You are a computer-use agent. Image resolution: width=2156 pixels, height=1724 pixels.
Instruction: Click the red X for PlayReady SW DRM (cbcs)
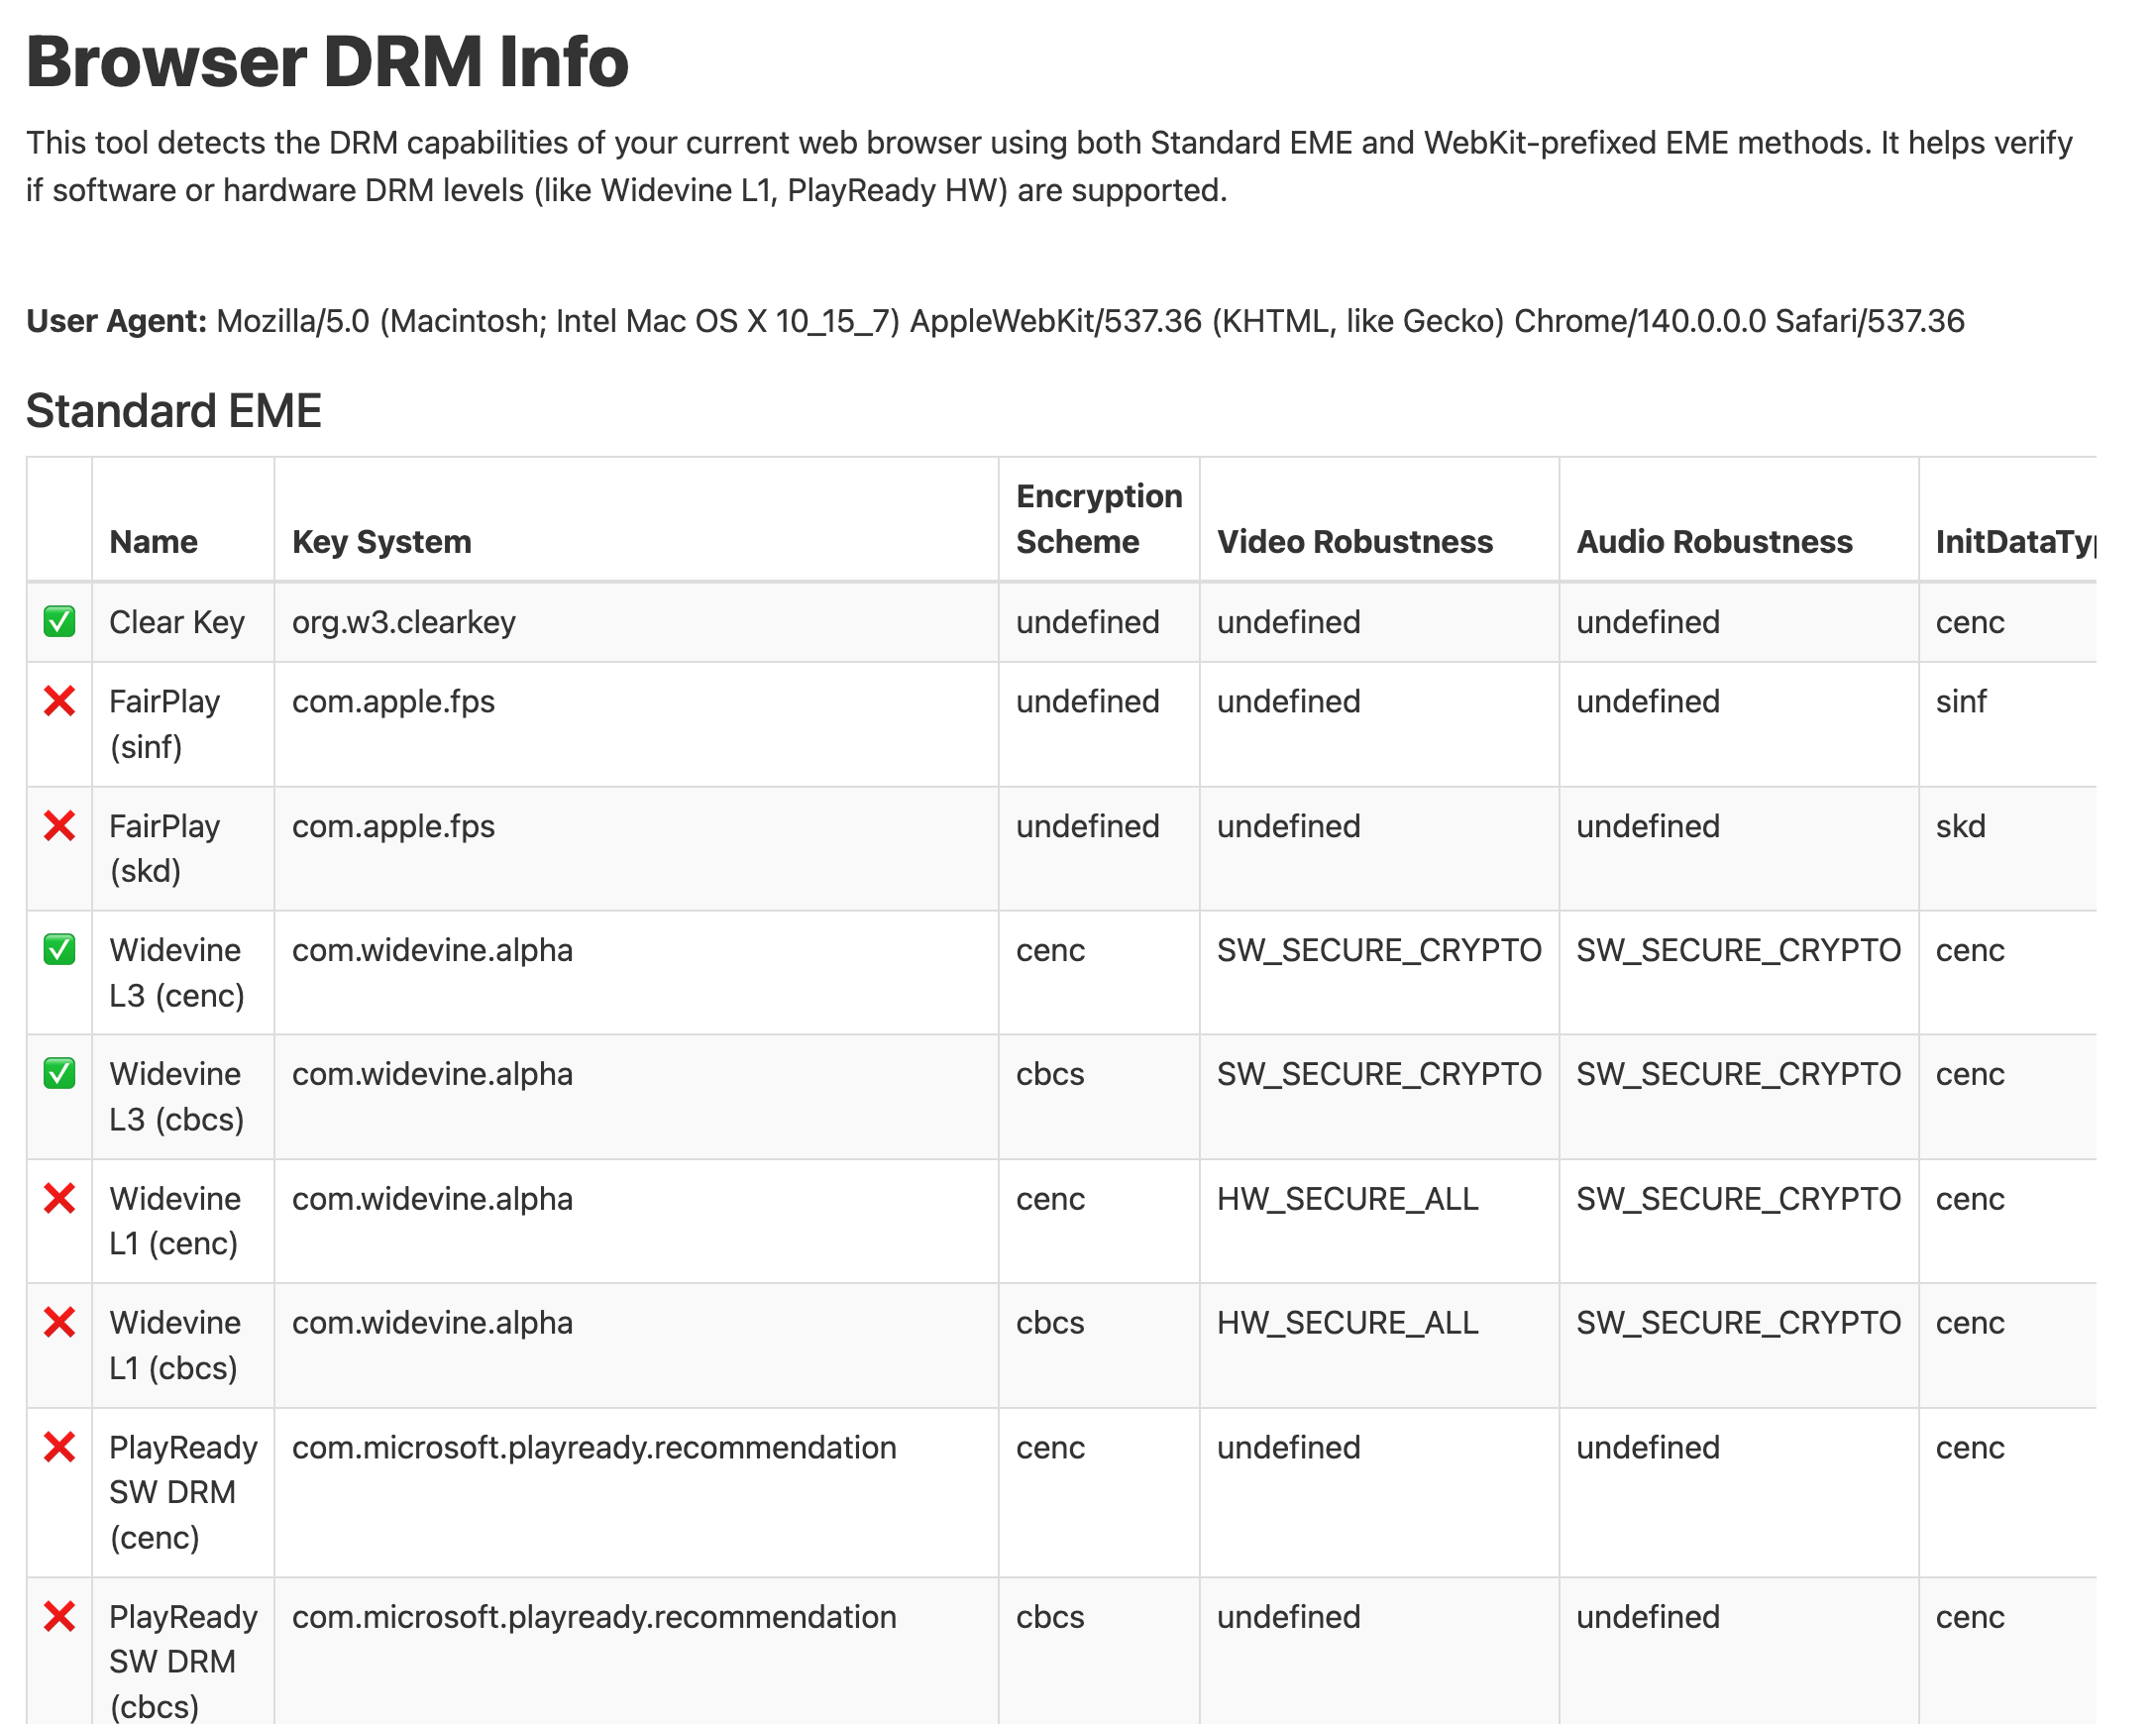coord(59,1617)
